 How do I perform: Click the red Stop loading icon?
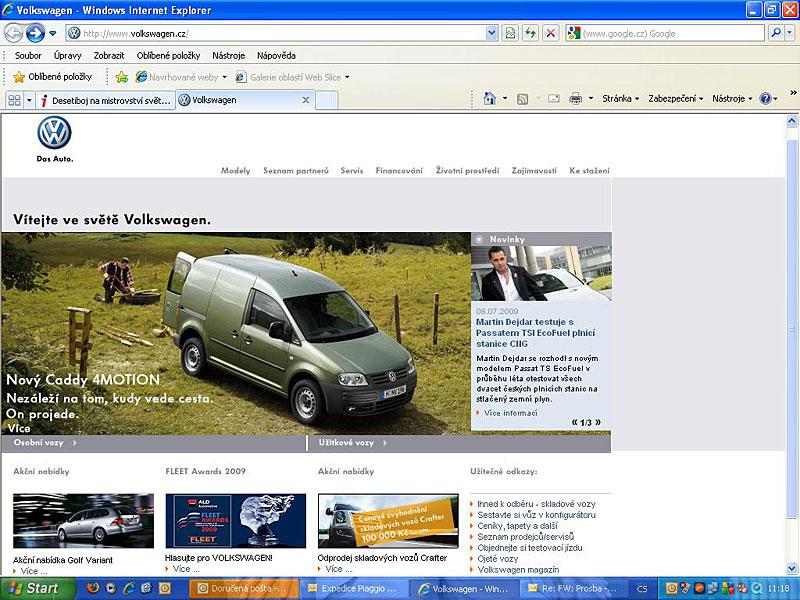(x=551, y=34)
